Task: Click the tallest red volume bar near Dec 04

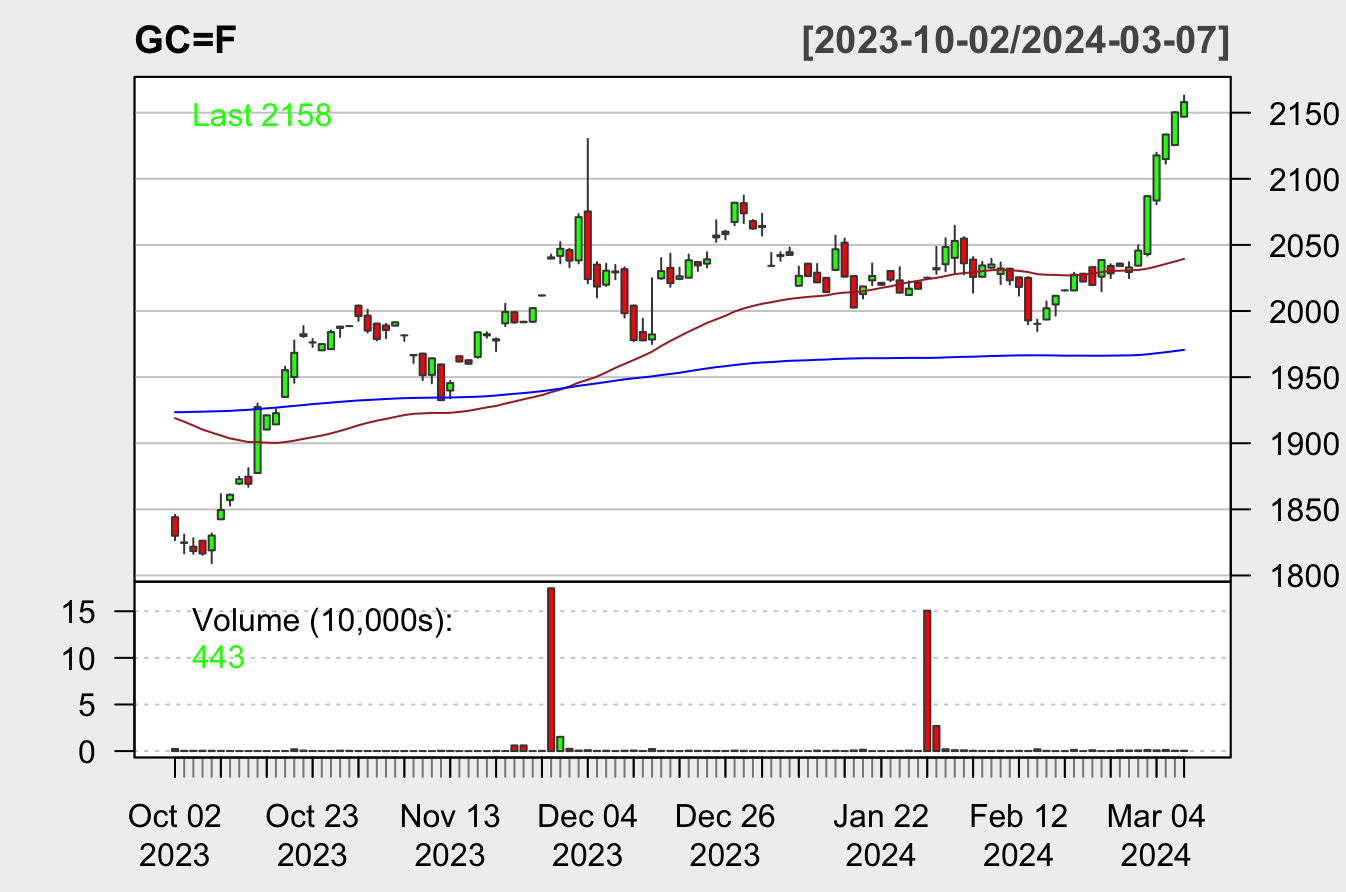Action: coord(551,669)
